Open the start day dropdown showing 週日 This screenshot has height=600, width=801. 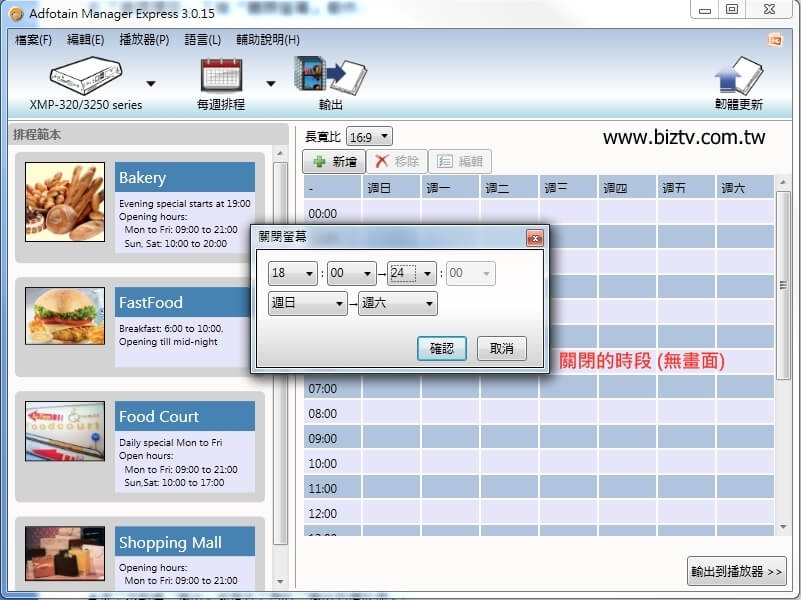[307, 303]
